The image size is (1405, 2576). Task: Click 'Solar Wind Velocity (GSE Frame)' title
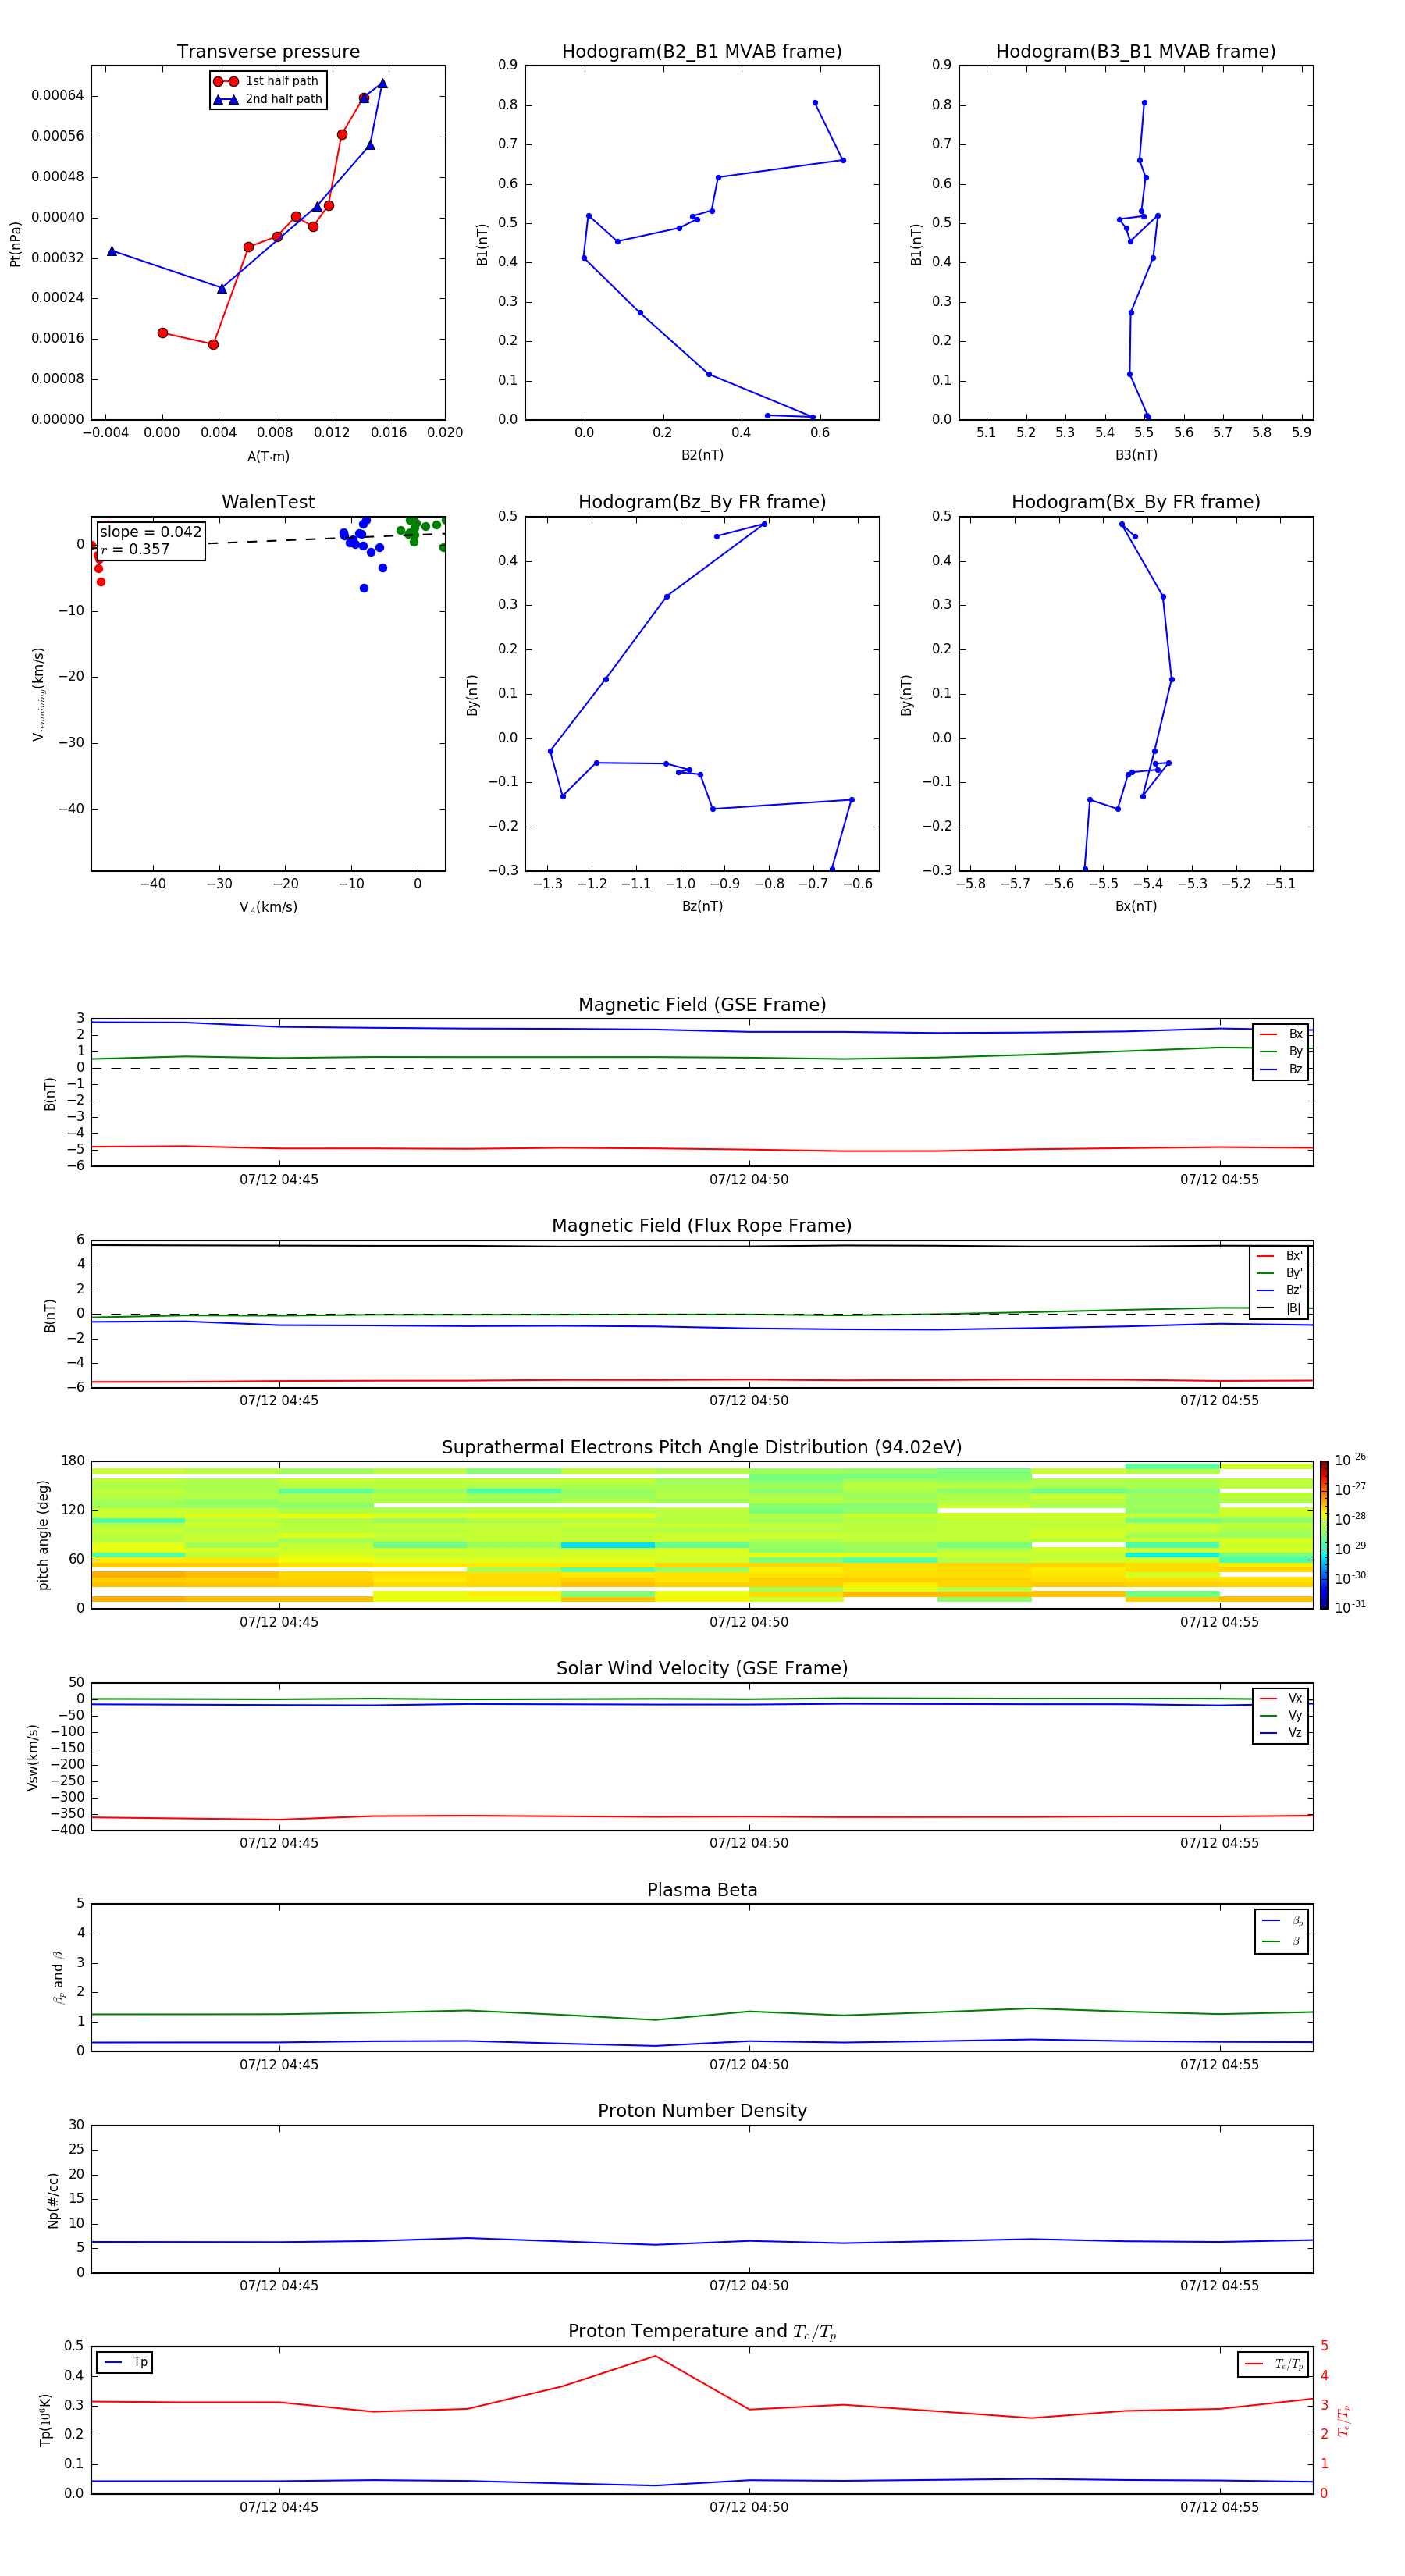click(x=702, y=1668)
